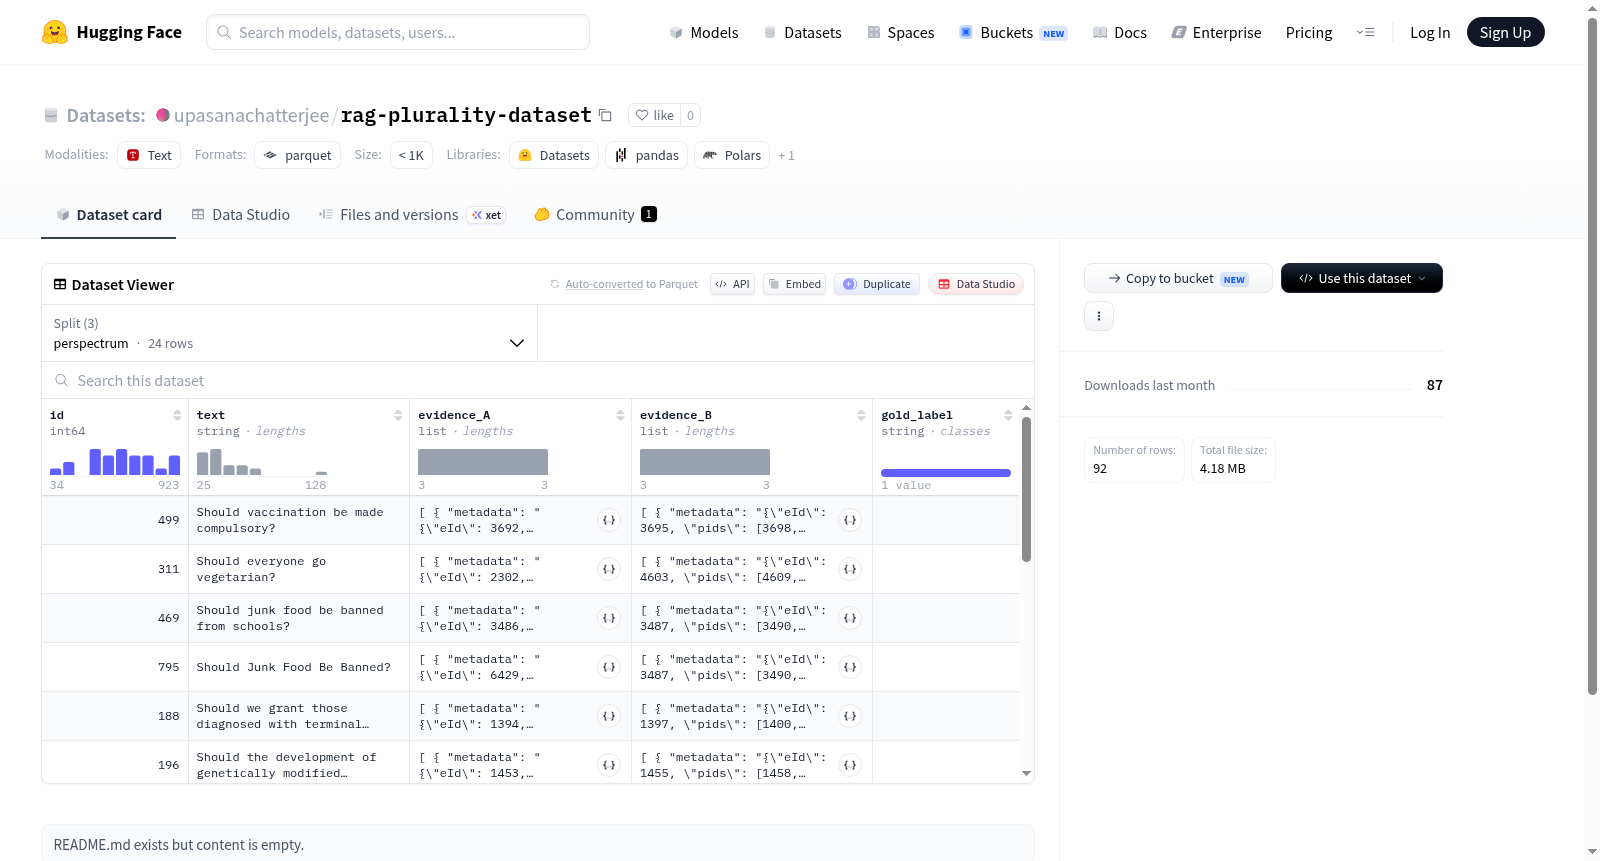Viewport: 1600px width, 861px height.
Task: Open the Docs menu item
Action: [x=1120, y=32]
